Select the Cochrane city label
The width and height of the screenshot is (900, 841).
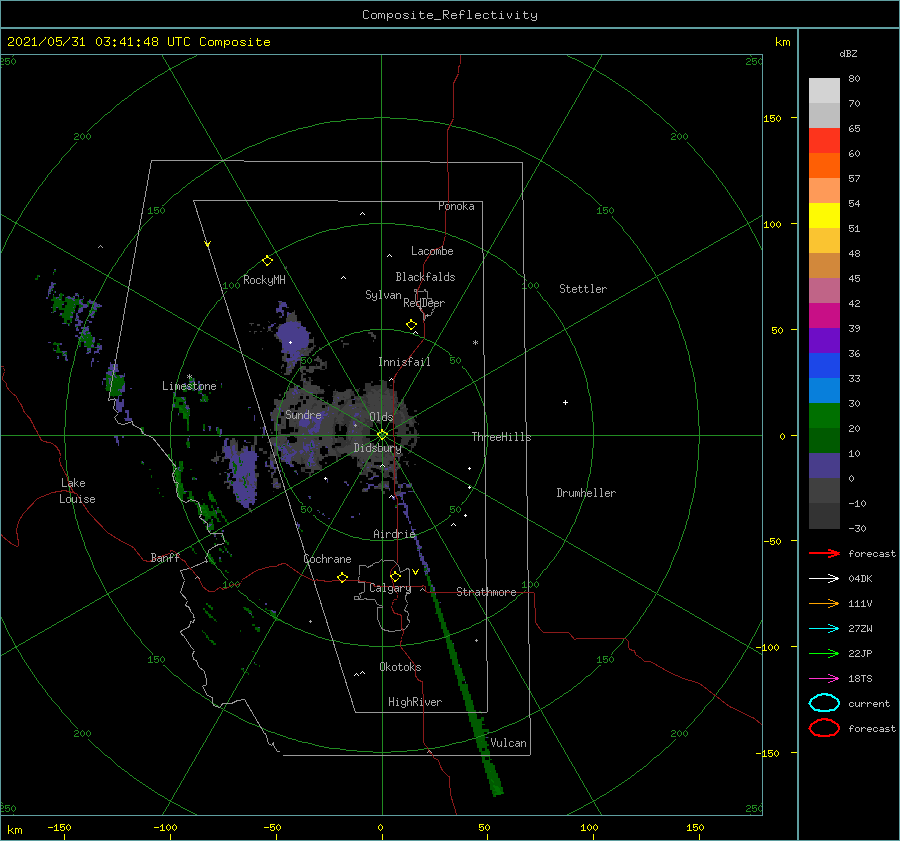click(x=327, y=559)
